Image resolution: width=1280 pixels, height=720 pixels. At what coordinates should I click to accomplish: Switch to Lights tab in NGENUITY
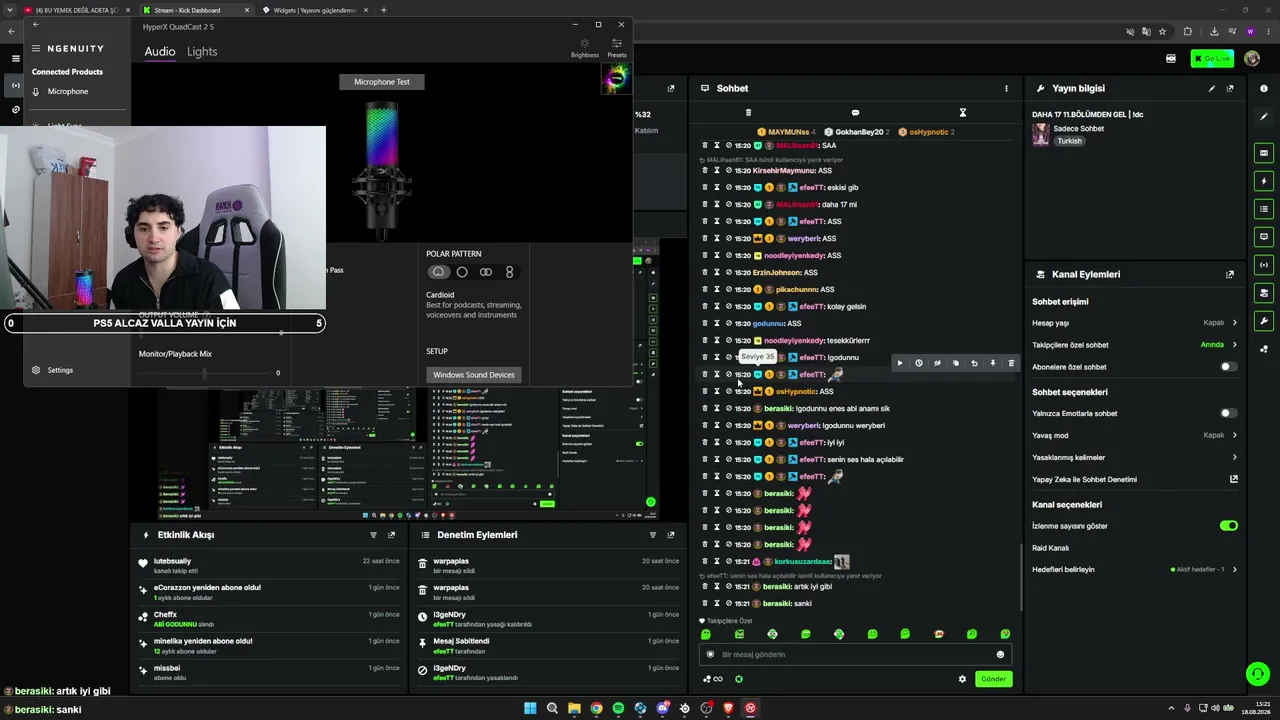(202, 52)
